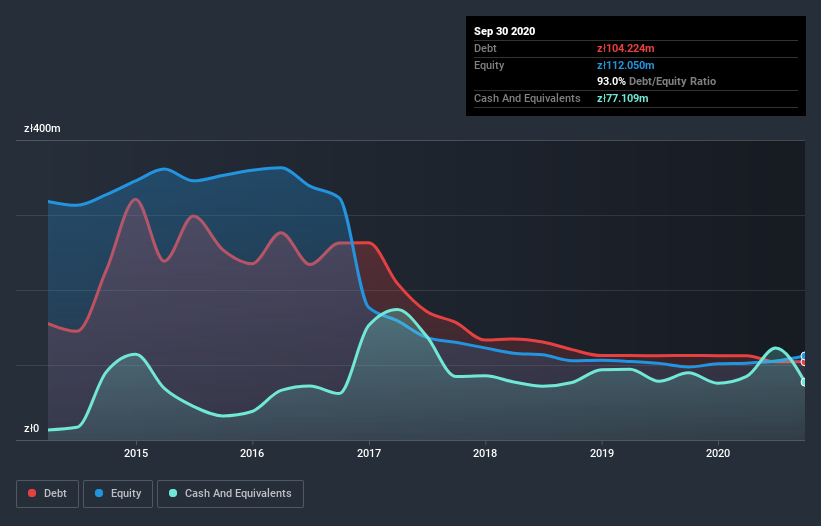Toggle Cash And Equivalents legend button

coord(230,494)
